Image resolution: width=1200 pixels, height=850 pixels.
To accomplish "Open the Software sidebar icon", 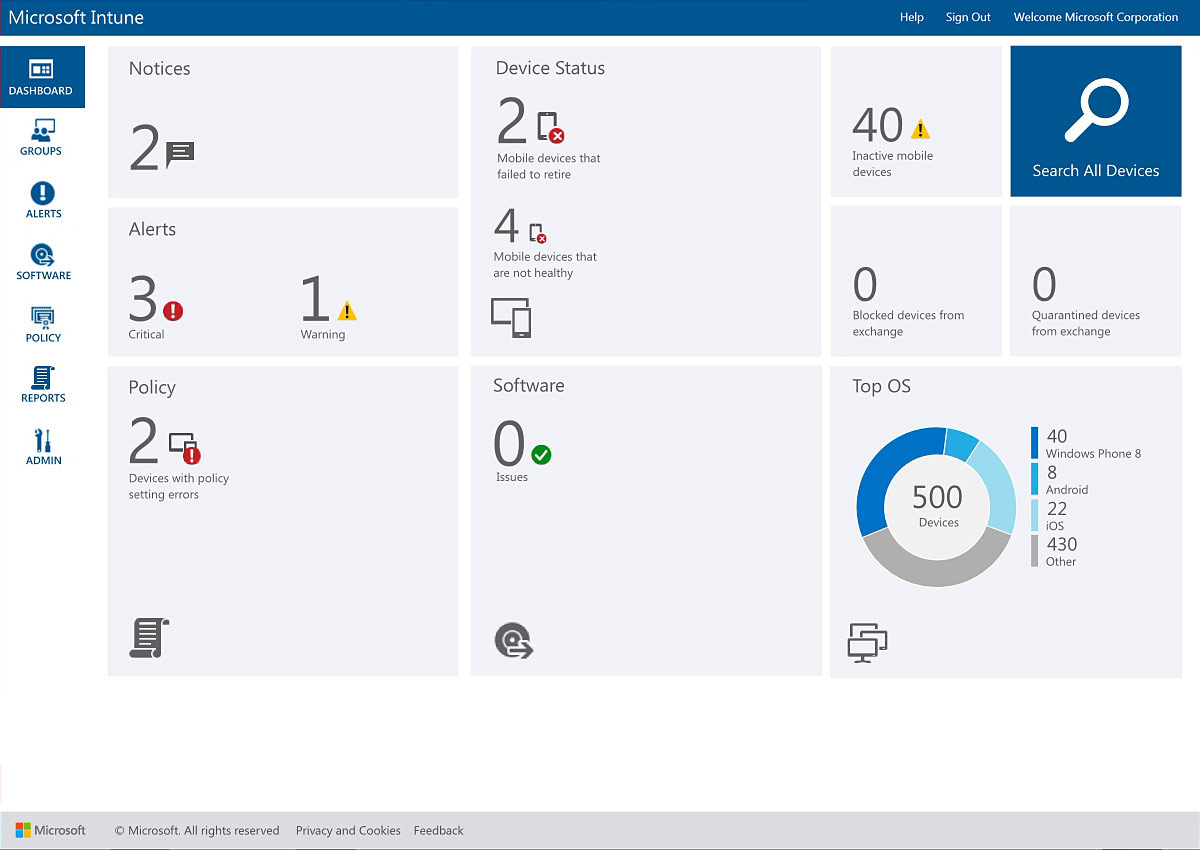I will (43, 255).
